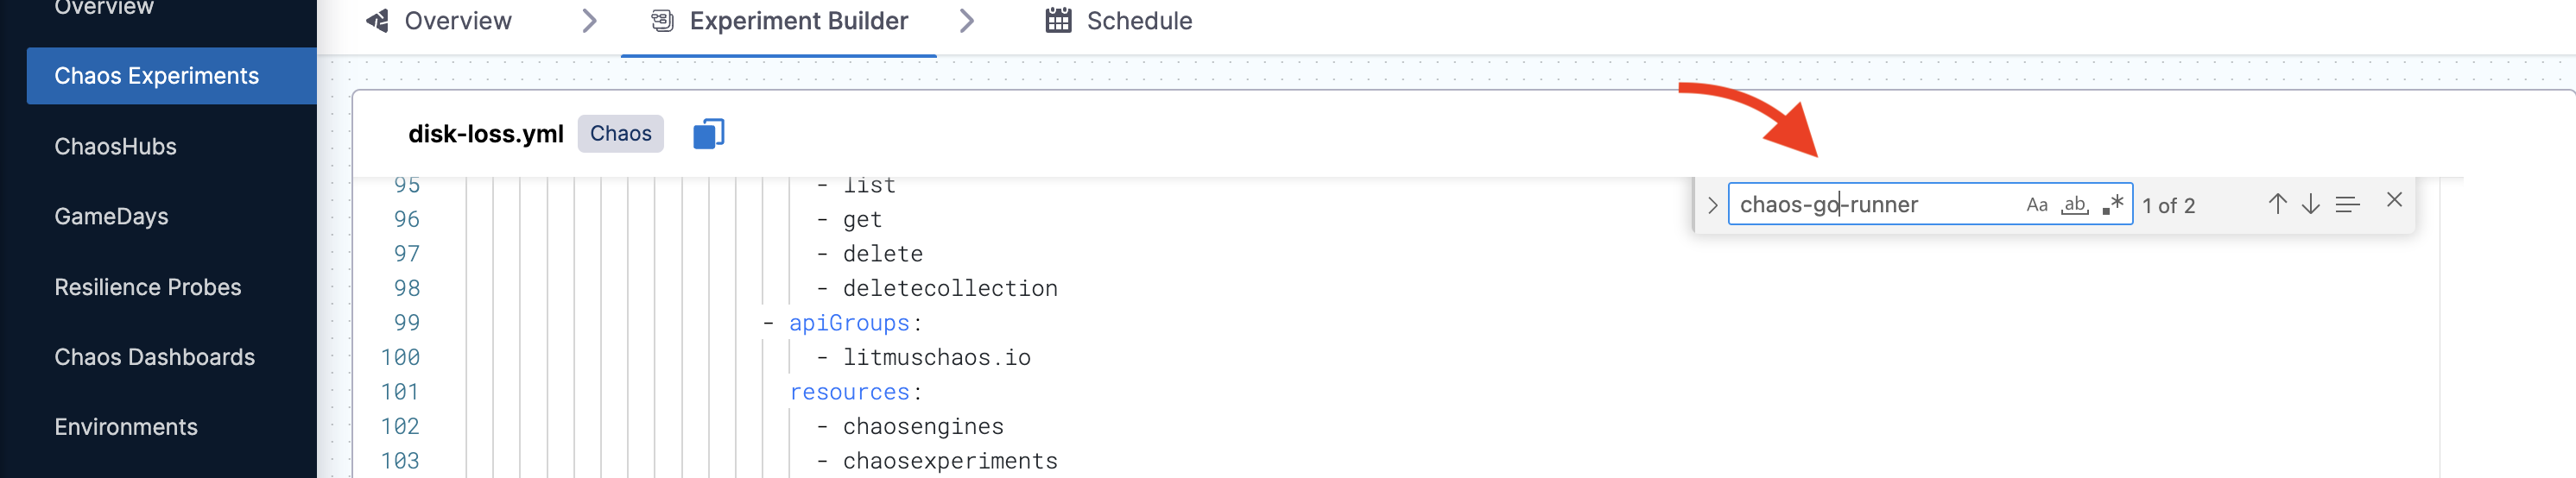Go to previous search match arrow

(x=2277, y=205)
